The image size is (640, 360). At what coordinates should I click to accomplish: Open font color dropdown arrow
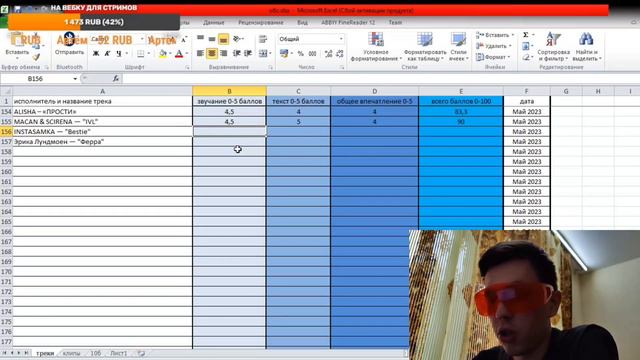click(187, 53)
